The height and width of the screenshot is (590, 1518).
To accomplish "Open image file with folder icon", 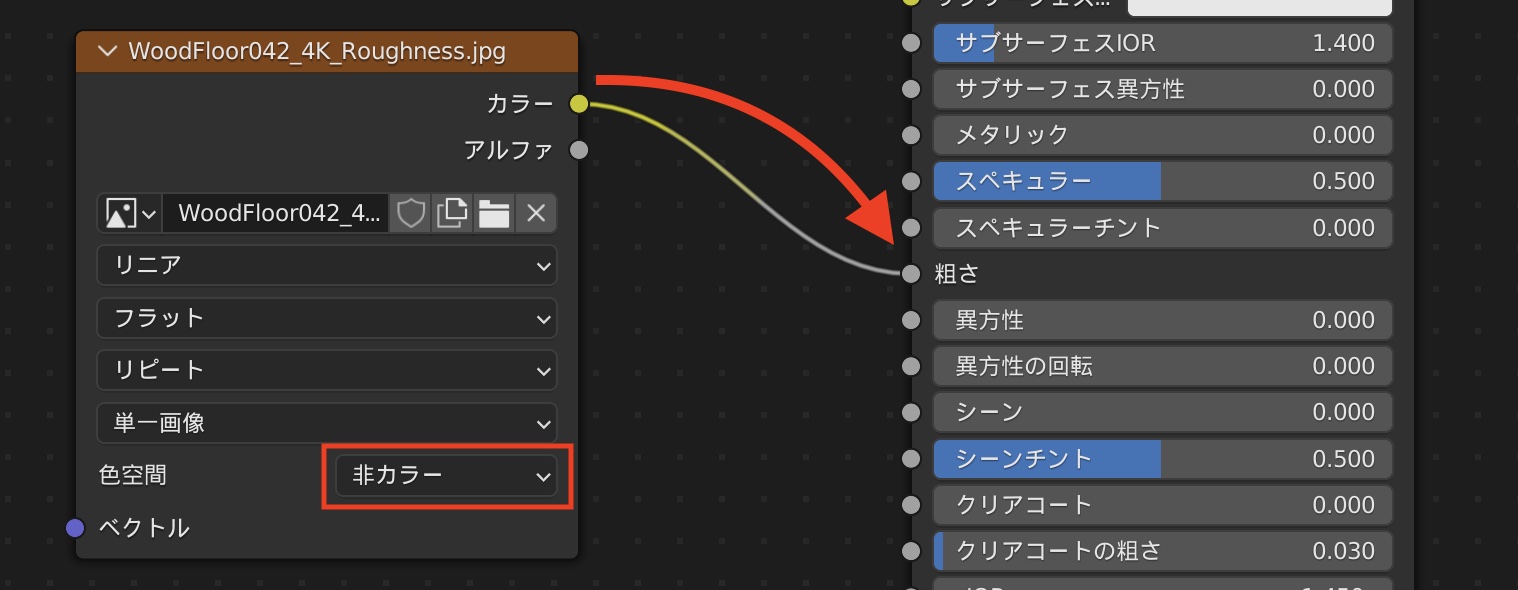I will (x=494, y=213).
